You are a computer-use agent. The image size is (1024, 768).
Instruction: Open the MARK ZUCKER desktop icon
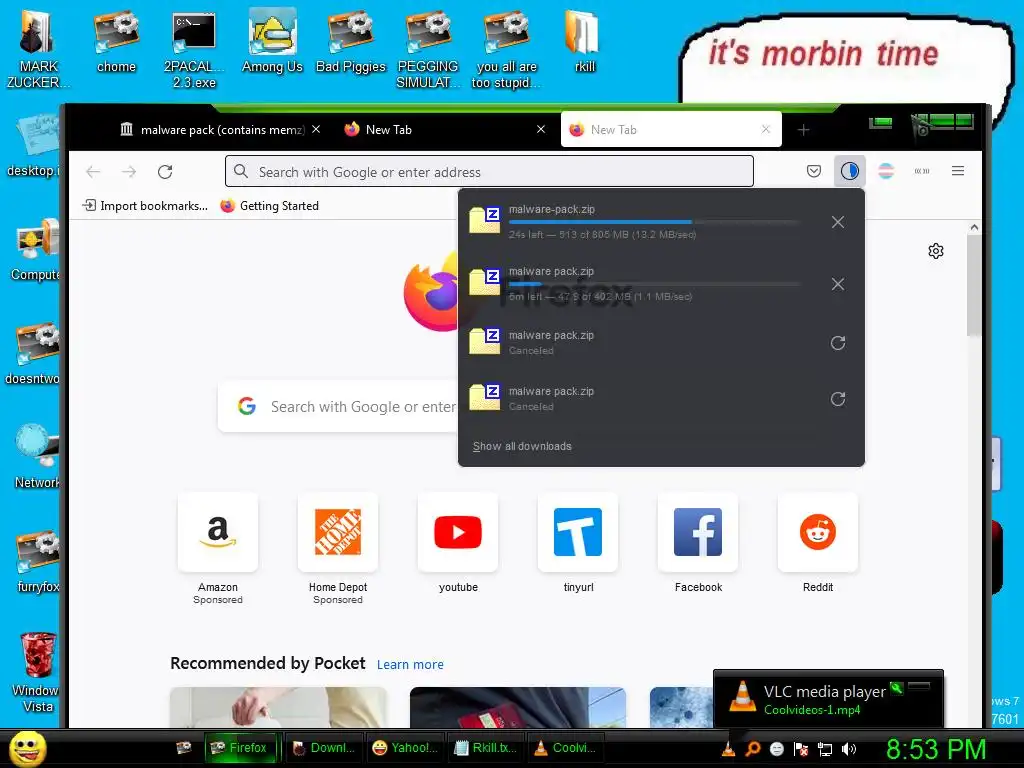click(x=37, y=49)
